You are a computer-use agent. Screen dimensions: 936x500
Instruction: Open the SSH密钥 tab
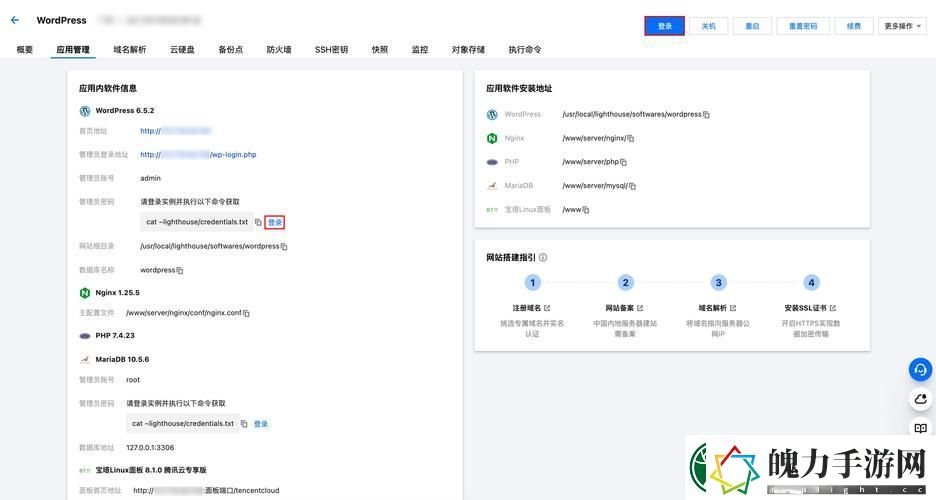[331, 50]
